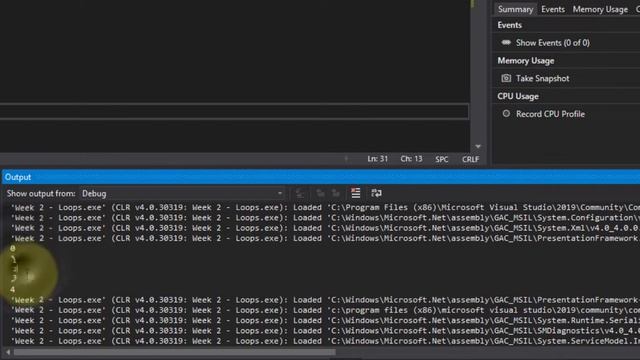
Task: Switch to the Memory Usage tab
Action: click(600, 9)
